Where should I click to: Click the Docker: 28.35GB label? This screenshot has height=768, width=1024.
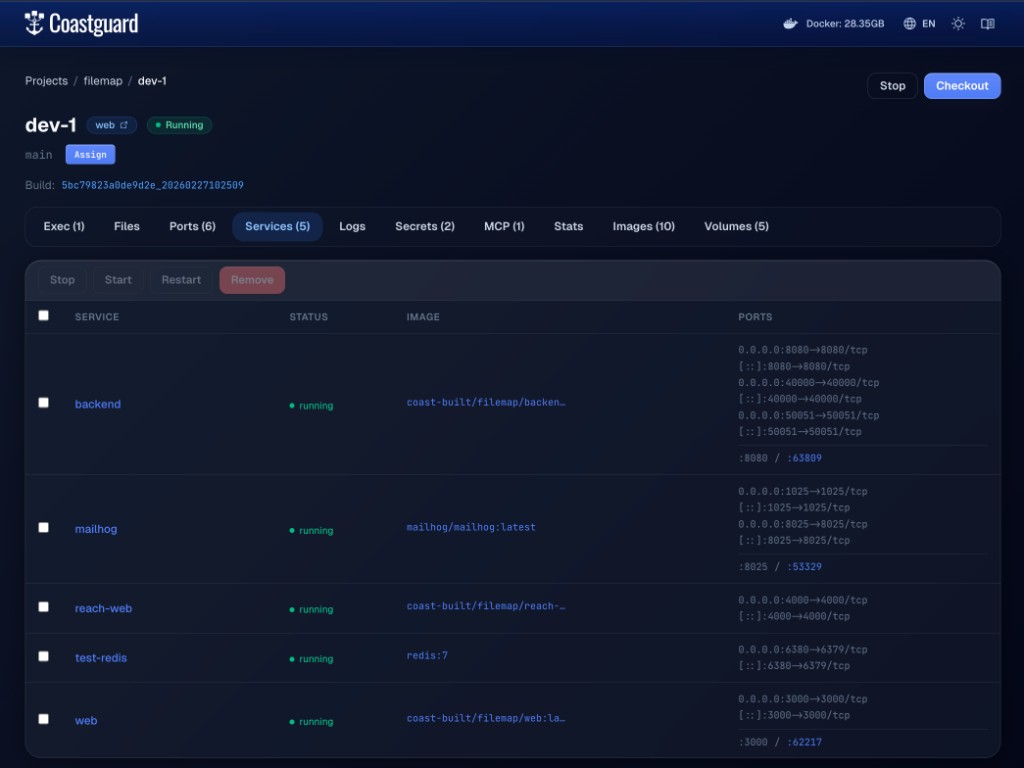pos(845,24)
